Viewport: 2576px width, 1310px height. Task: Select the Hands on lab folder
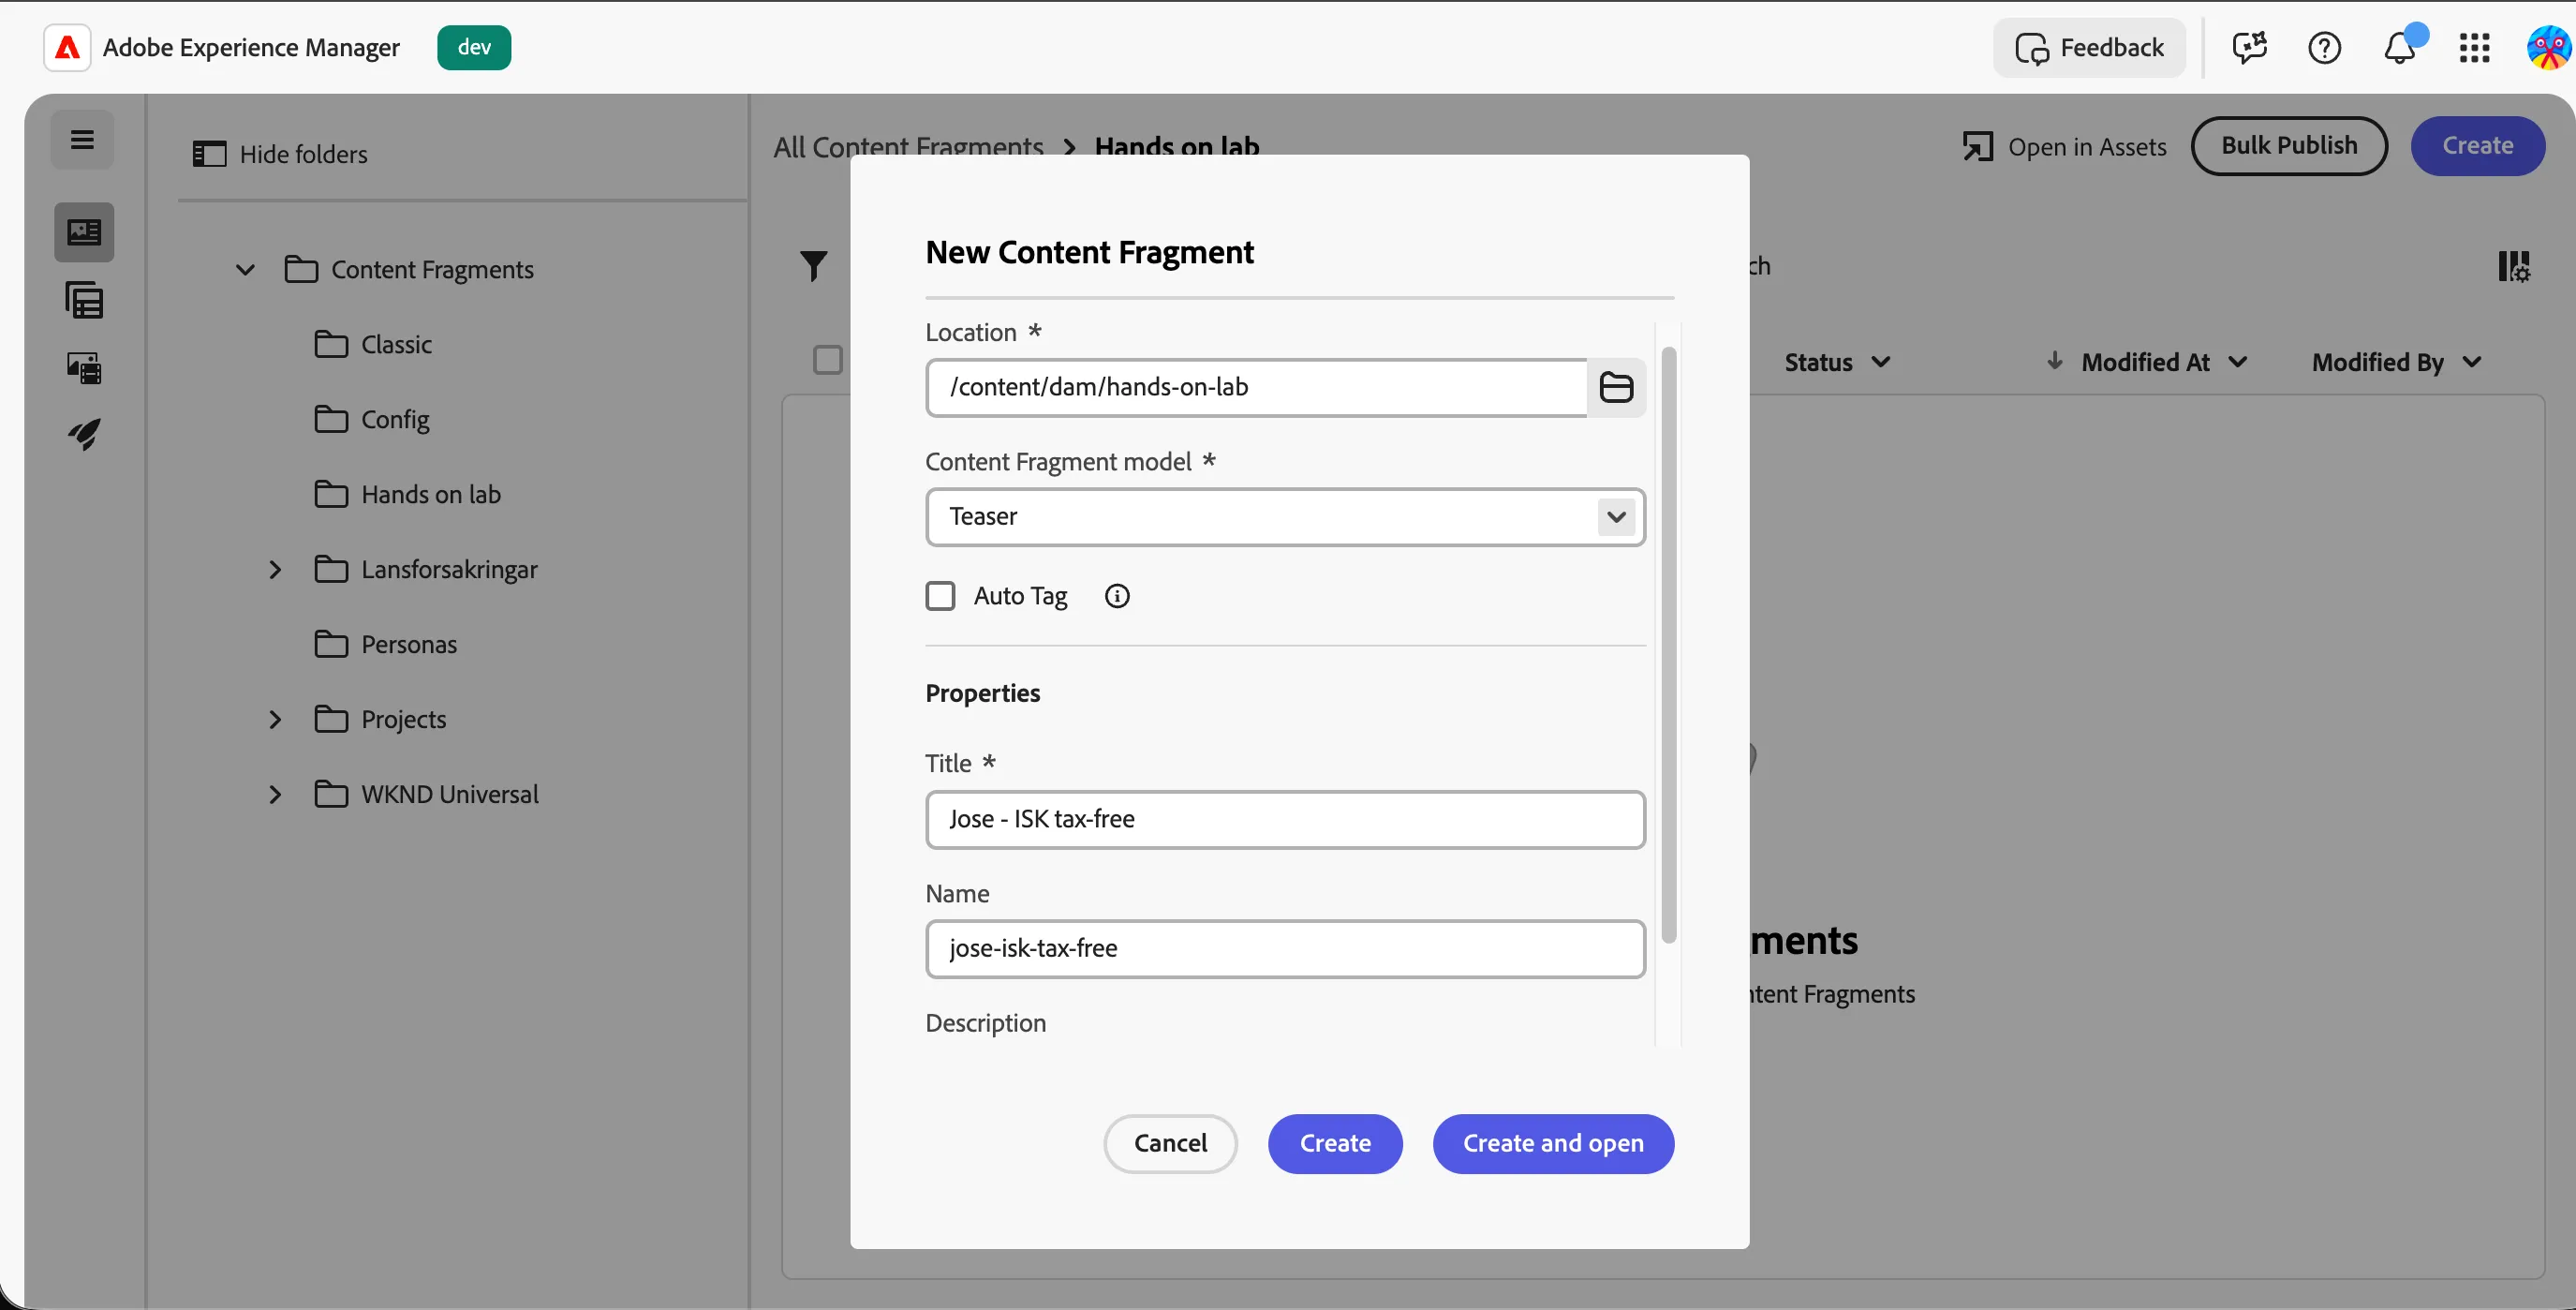pos(407,495)
